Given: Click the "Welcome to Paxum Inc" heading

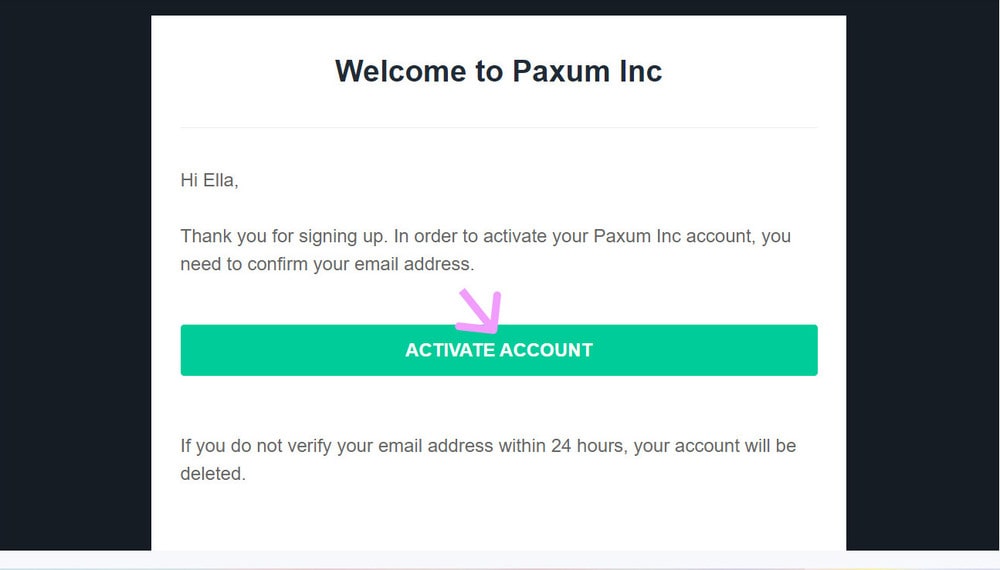Looking at the screenshot, I should coord(498,71).
